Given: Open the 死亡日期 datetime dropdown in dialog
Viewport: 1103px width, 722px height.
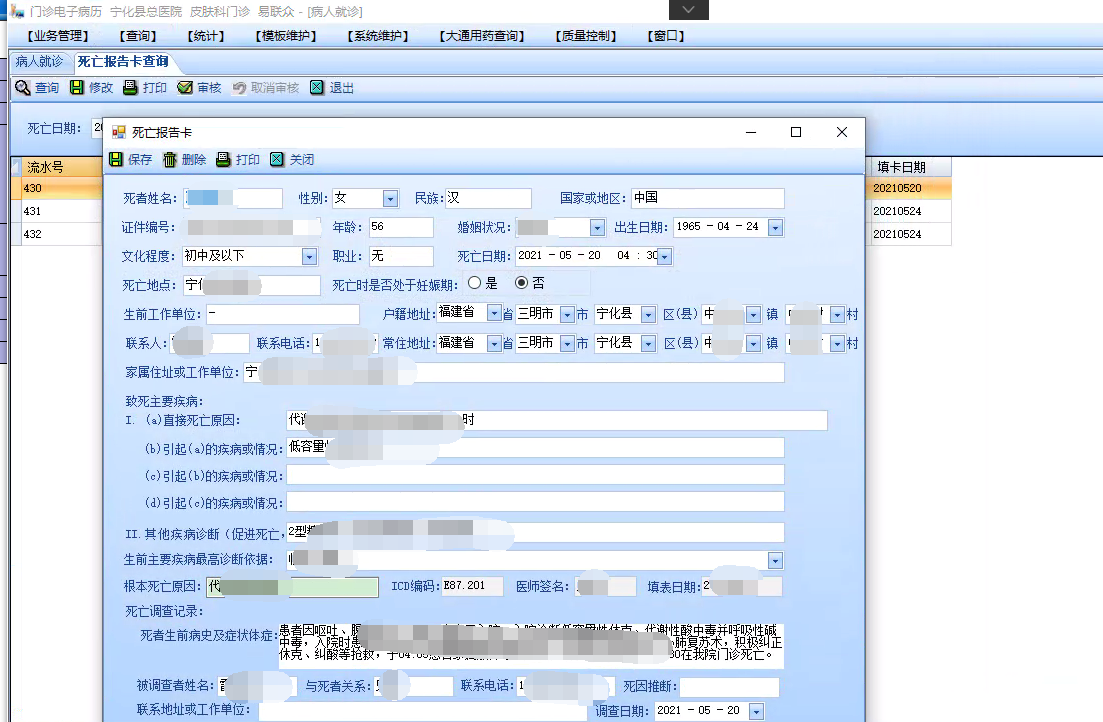Looking at the screenshot, I should pos(665,257).
